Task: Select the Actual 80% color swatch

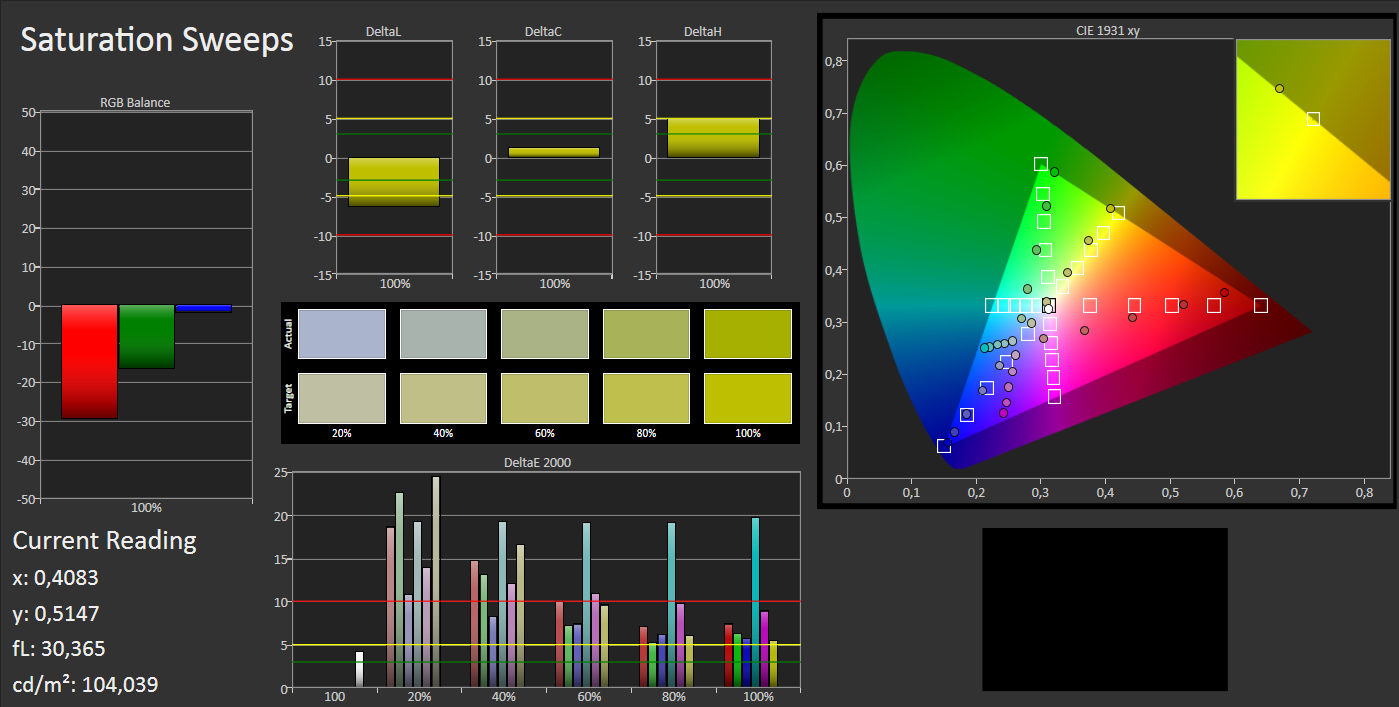Action: pyautogui.click(x=646, y=334)
